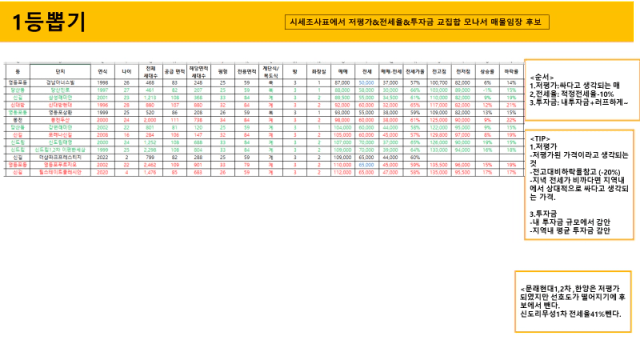Click the '매매' column header
Image resolution: width=640 pixels, height=360 pixels.
pyautogui.click(x=343, y=71)
